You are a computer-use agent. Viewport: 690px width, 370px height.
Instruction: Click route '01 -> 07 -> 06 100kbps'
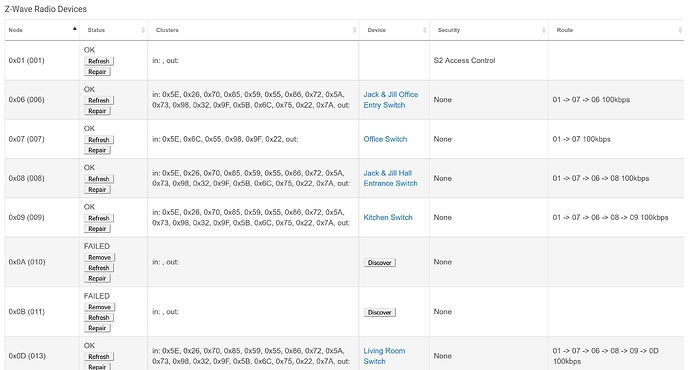pyautogui.click(x=591, y=100)
